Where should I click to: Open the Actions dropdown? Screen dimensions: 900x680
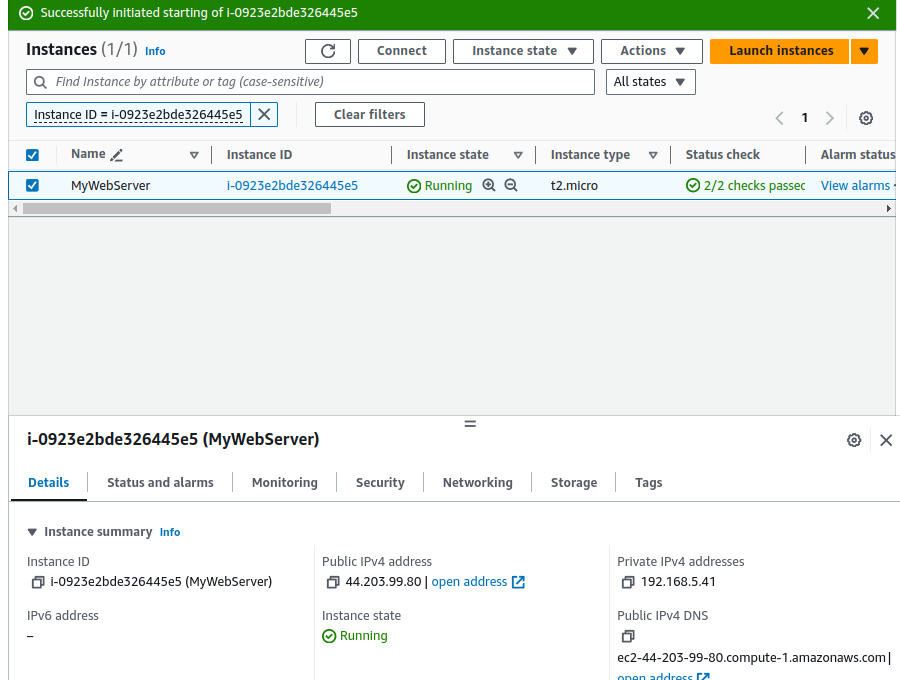(x=651, y=51)
